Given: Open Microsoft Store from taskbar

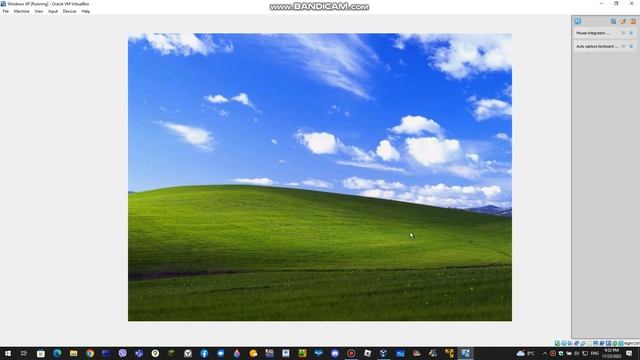Looking at the screenshot, I should (x=41, y=353).
